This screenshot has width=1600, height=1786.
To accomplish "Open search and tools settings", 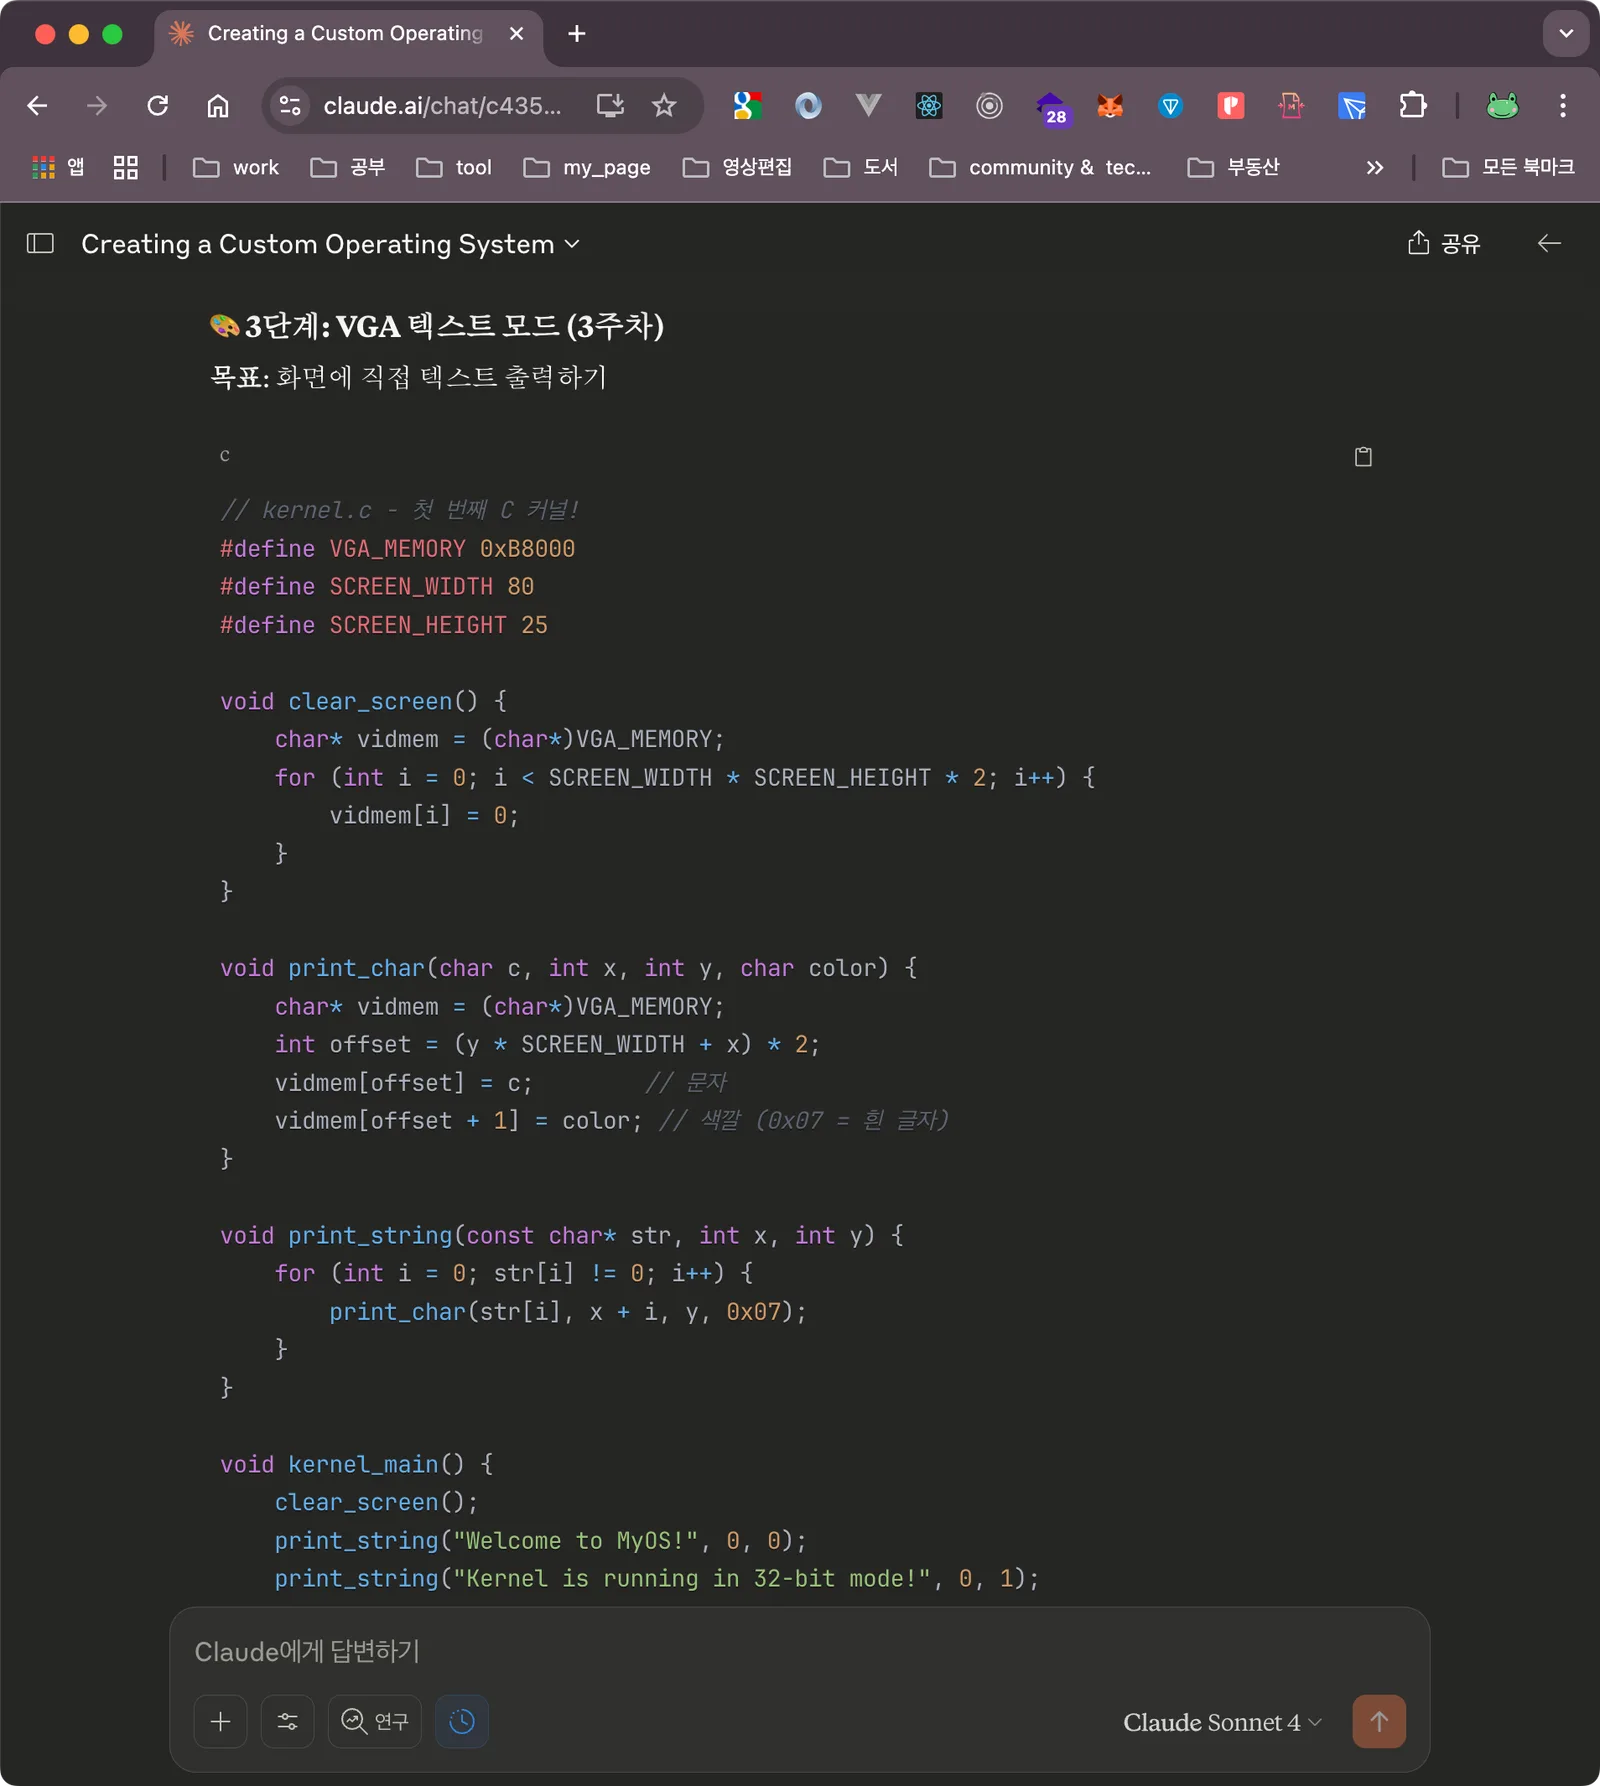I will [x=288, y=1721].
